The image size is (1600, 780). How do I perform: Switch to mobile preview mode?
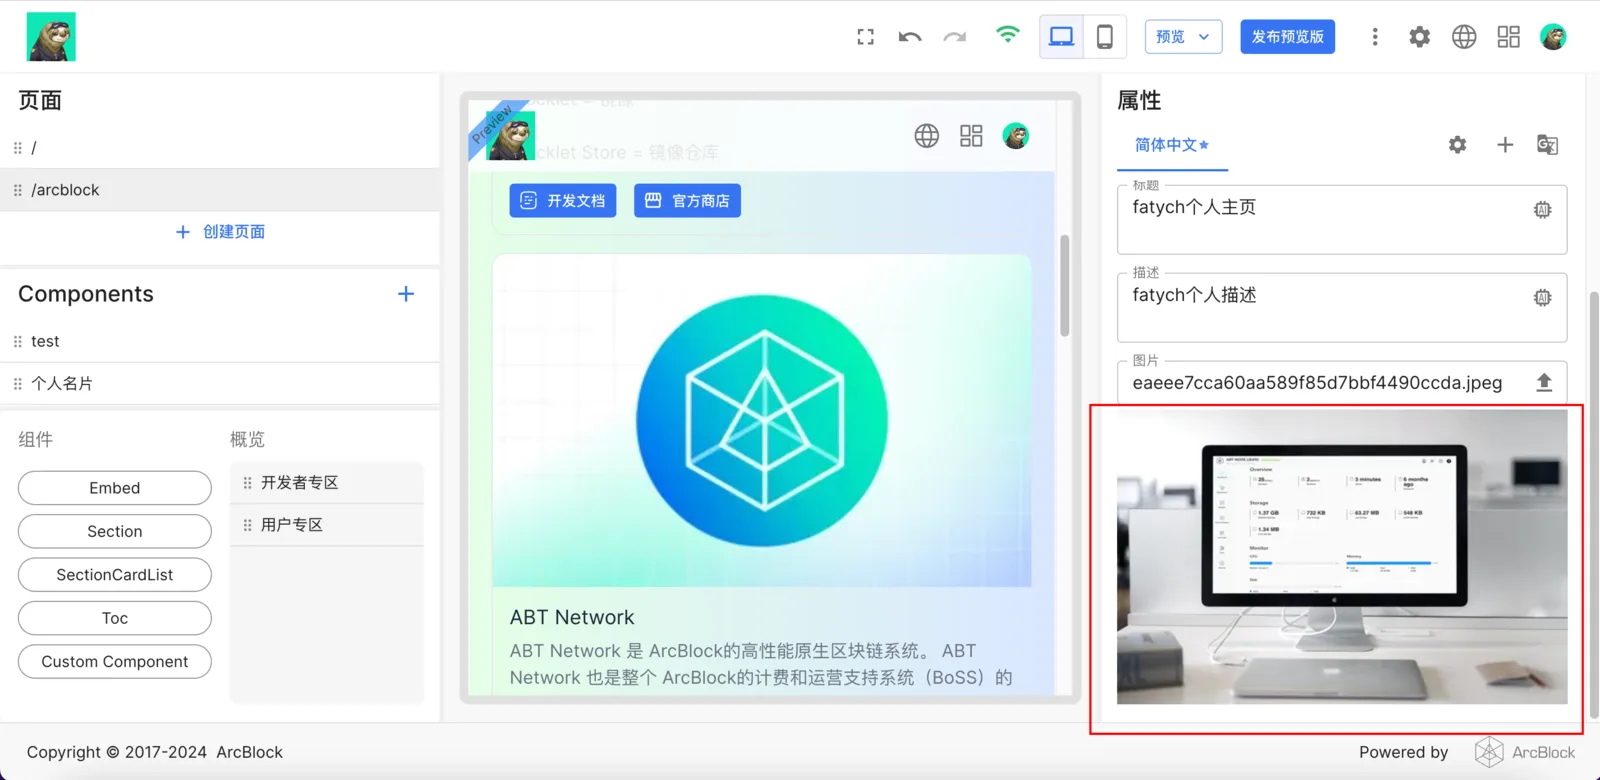pyautogui.click(x=1105, y=37)
